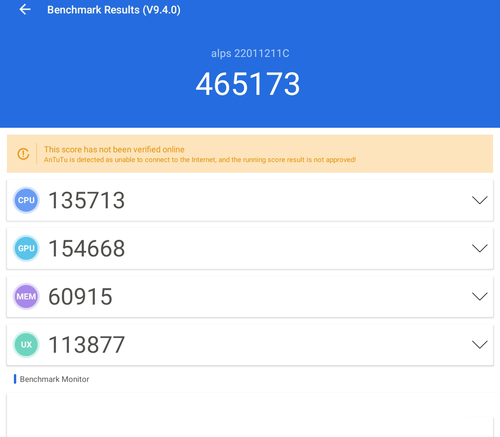
Task: Click the device name alps 22011211C
Action: (x=250, y=53)
